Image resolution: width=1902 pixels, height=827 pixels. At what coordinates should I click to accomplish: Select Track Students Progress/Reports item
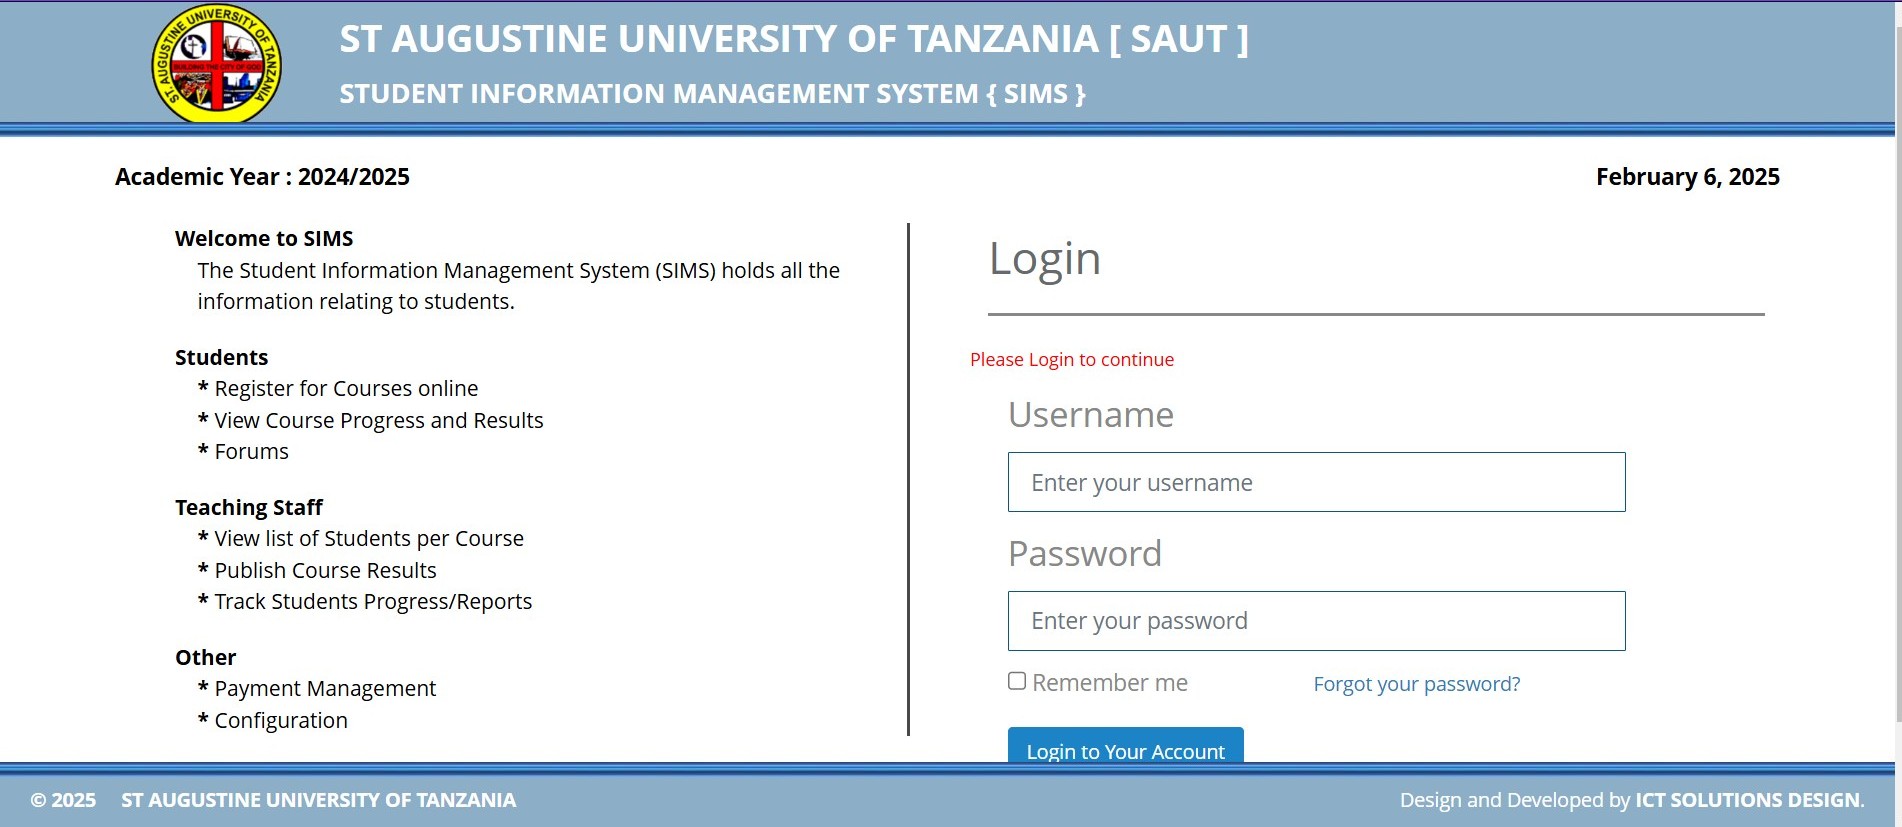pos(373,601)
